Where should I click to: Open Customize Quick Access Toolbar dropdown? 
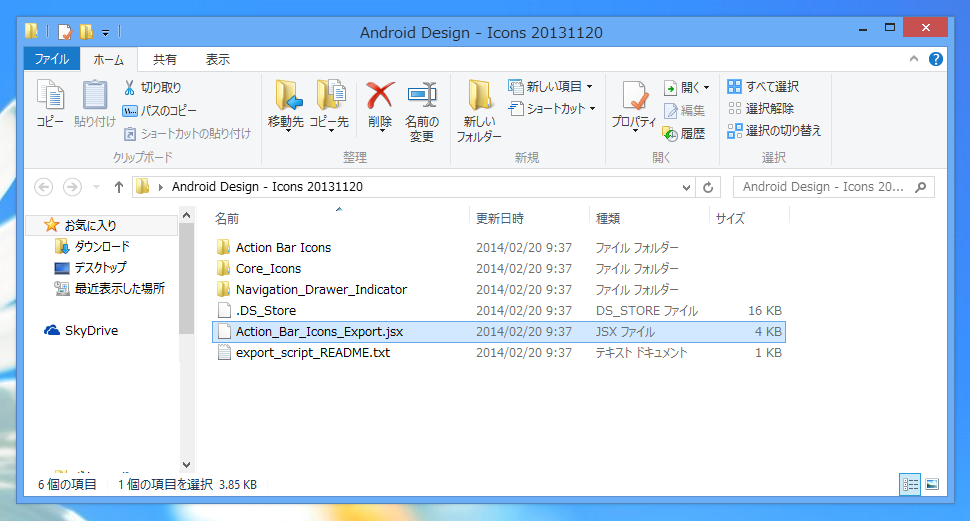pyautogui.click(x=105, y=32)
